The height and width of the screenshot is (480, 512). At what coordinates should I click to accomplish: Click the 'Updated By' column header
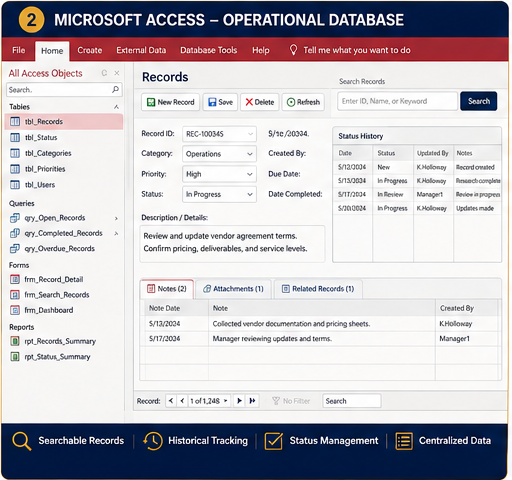pyautogui.click(x=433, y=153)
